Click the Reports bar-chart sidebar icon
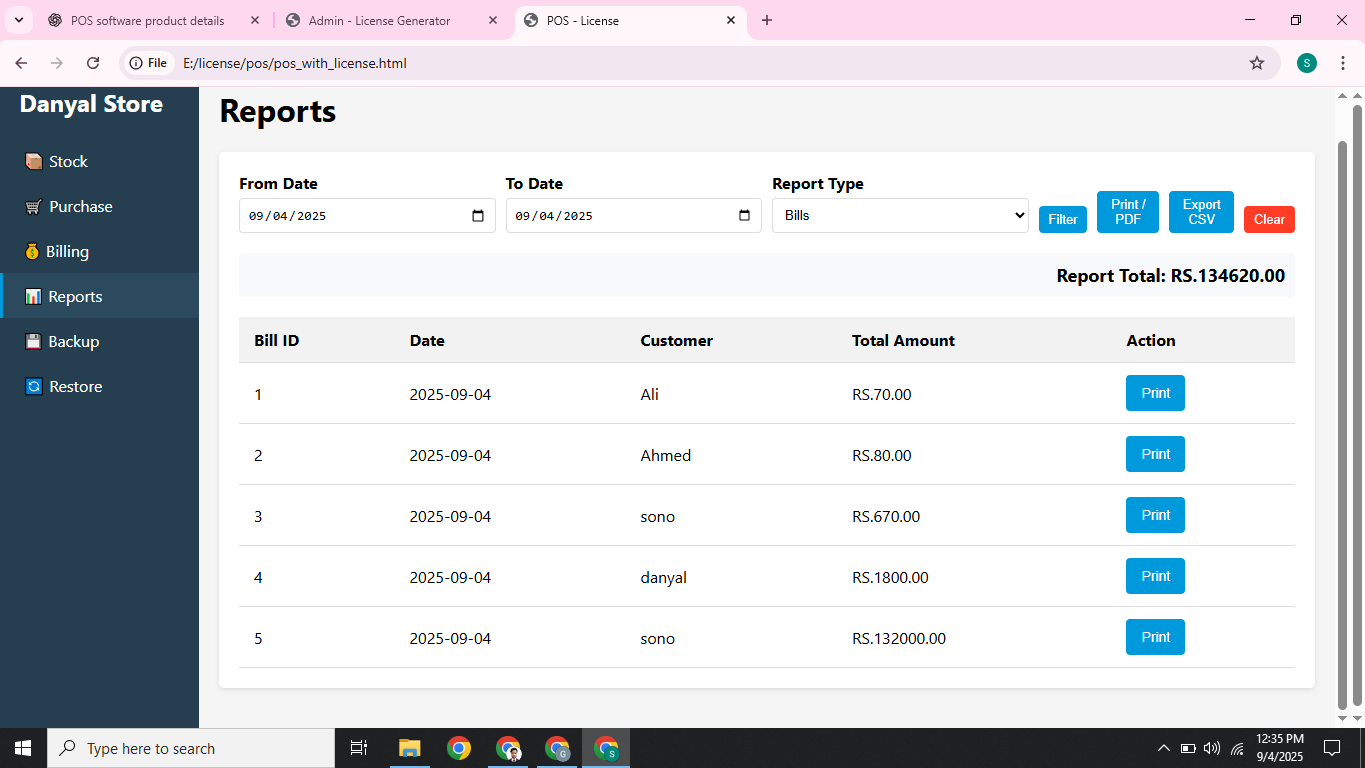 tap(32, 296)
